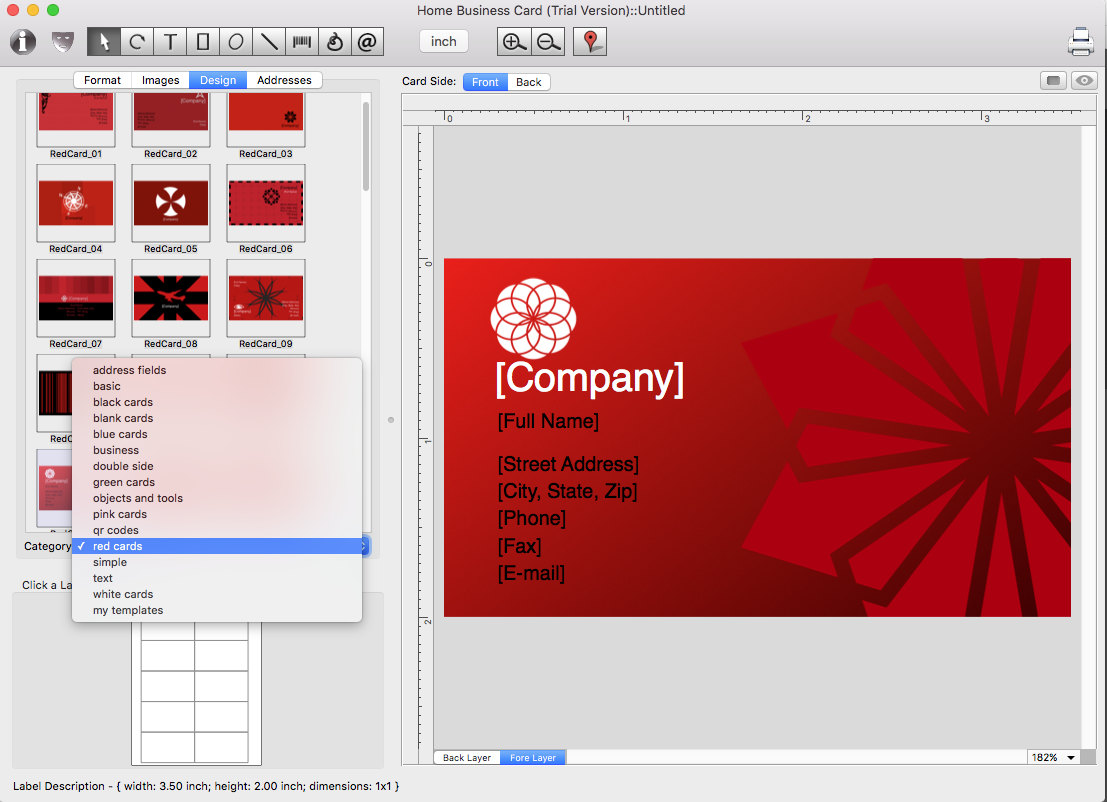Click the inch unit button
Image resolution: width=1107 pixels, height=802 pixels.
[x=443, y=42]
